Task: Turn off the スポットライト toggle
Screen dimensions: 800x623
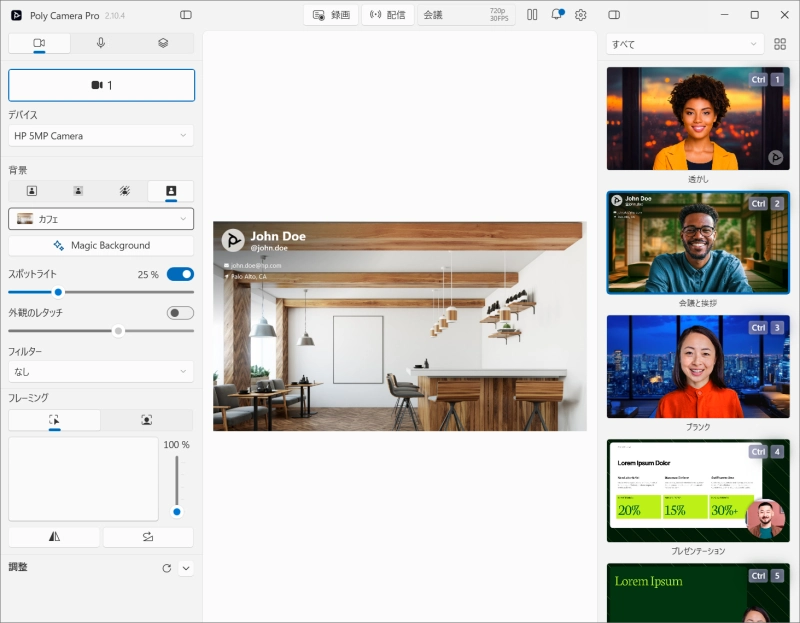Action: click(x=180, y=274)
